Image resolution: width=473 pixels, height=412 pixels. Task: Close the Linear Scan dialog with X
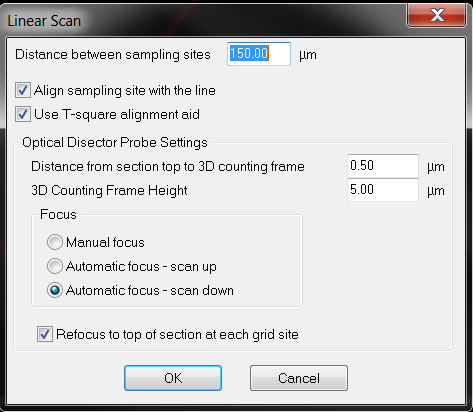pyautogui.click(x=436, y=15)
